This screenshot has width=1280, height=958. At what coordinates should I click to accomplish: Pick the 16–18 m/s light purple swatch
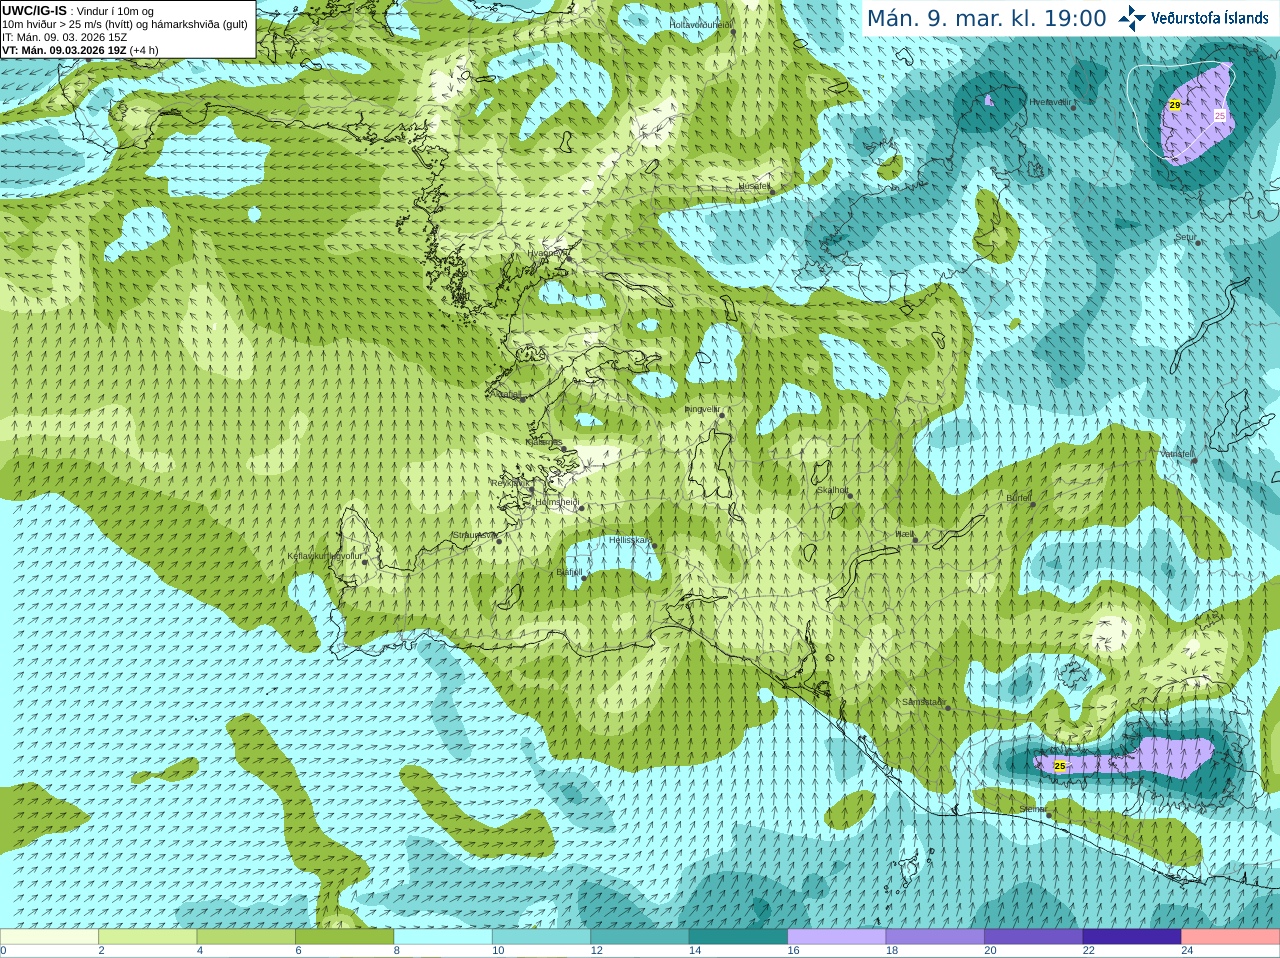point(837,937)
